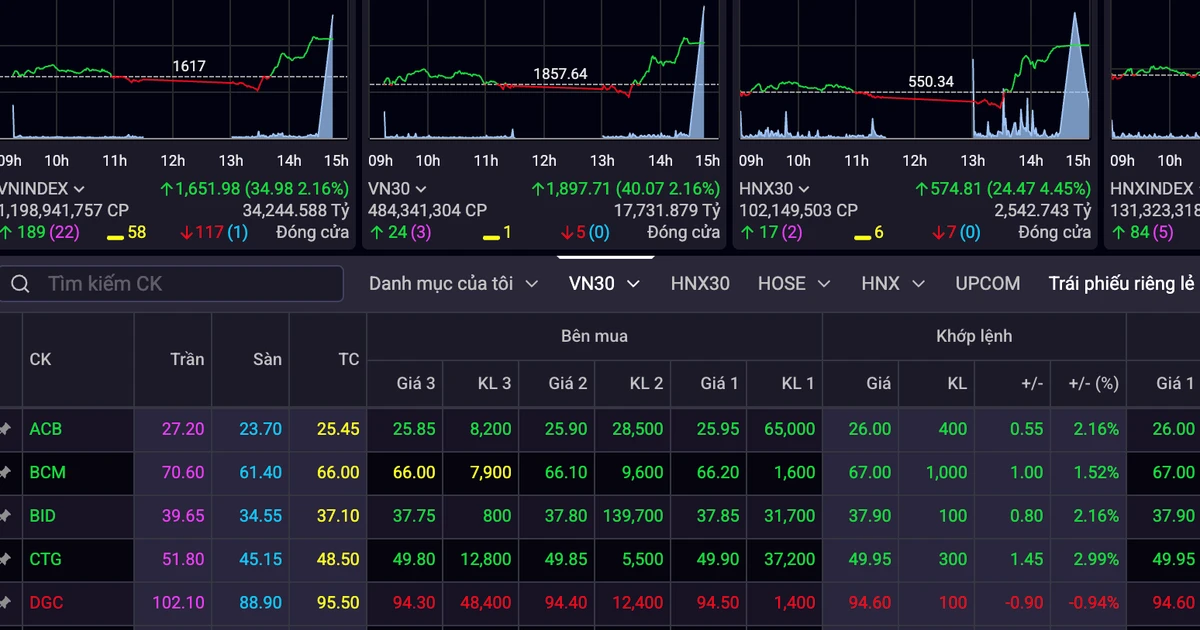Viewport: 1200px width, 630px height.
Task: Click the search magnifier icon
Action: (20, 284)
